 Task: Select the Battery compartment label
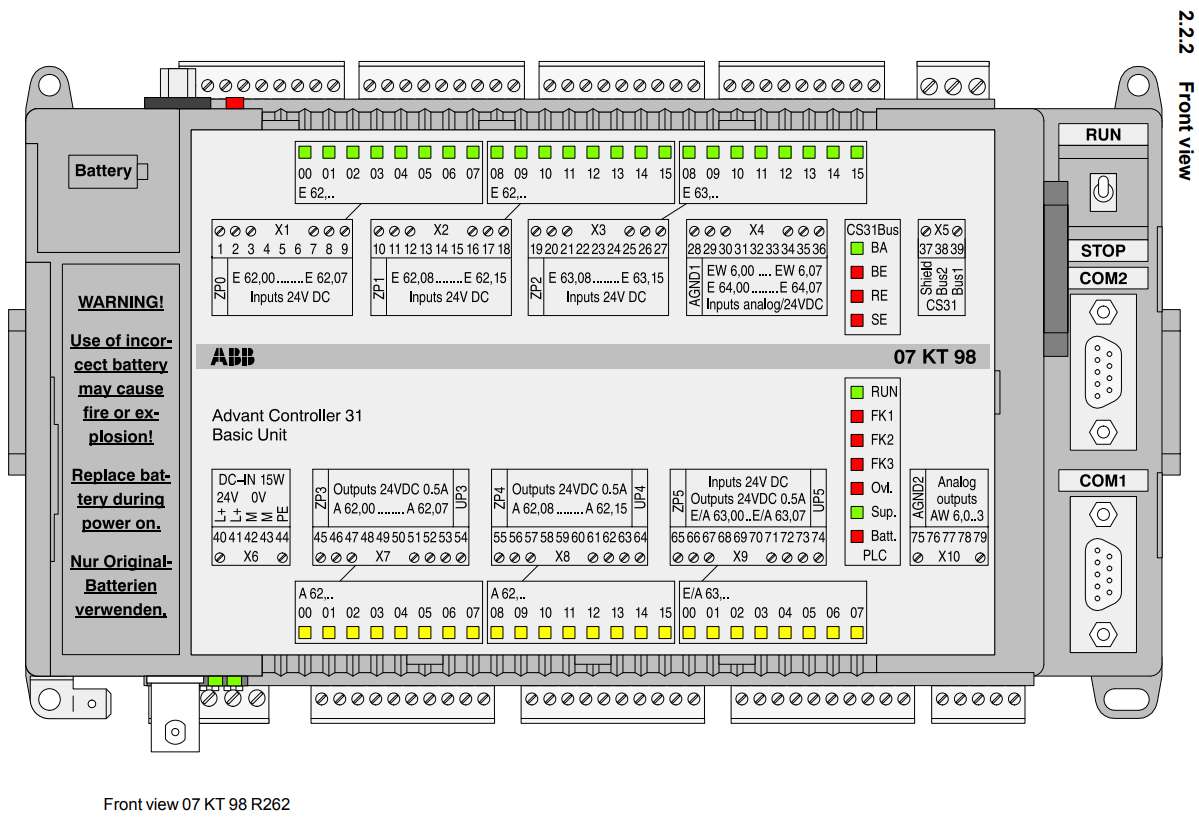point(103,171)
